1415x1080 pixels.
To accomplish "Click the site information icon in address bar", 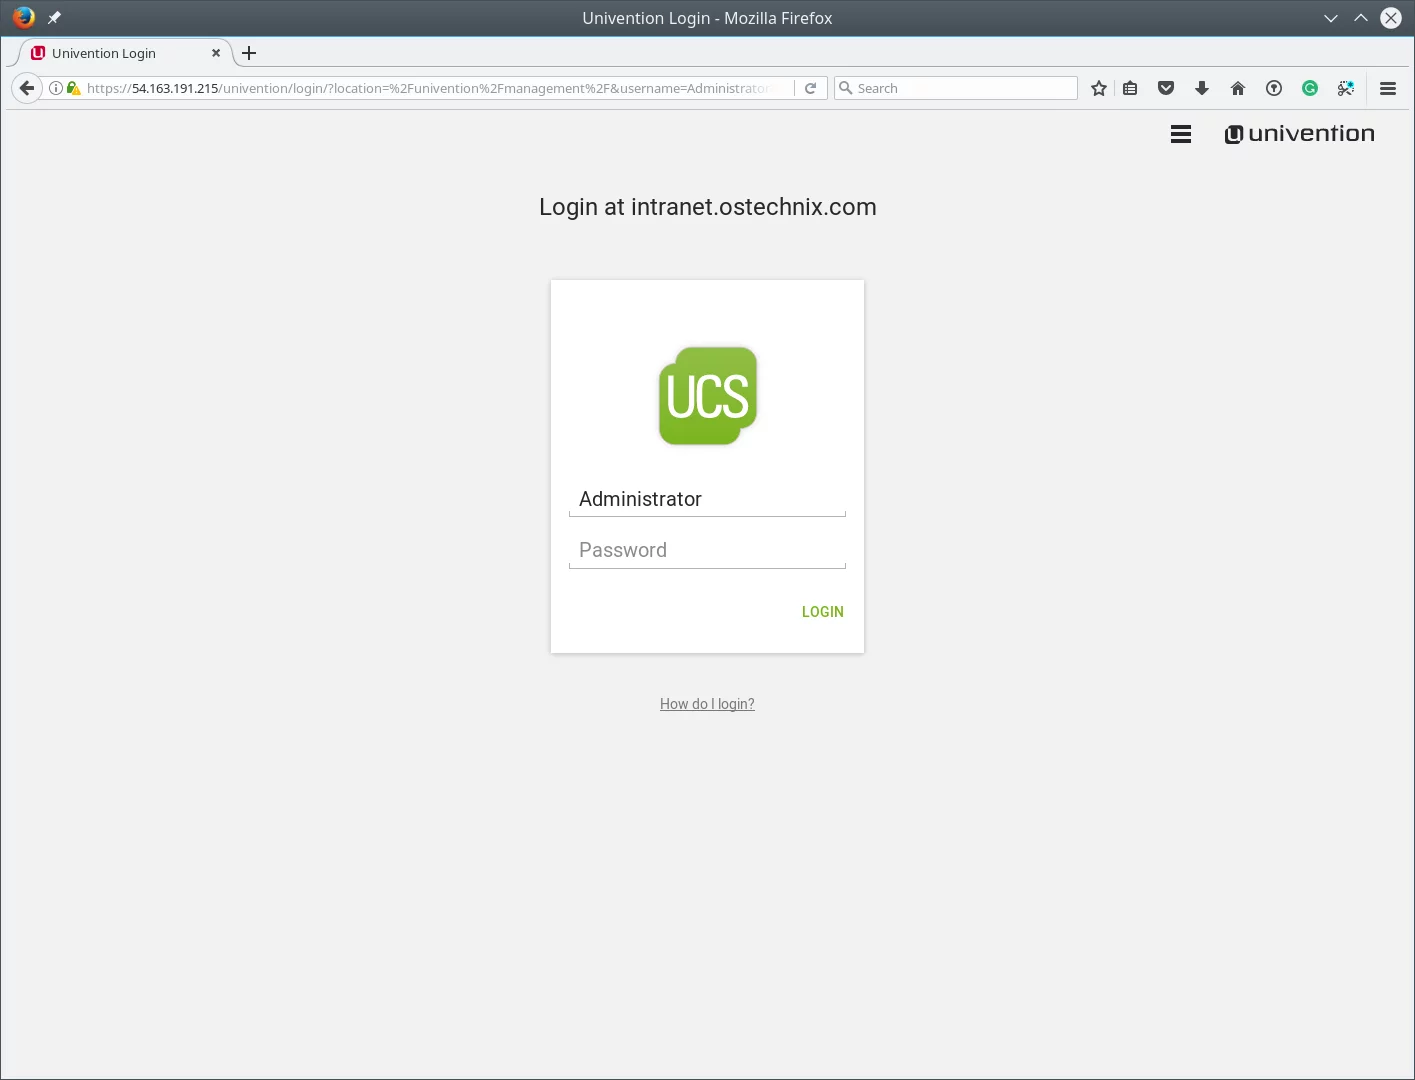I will [56, 88].
